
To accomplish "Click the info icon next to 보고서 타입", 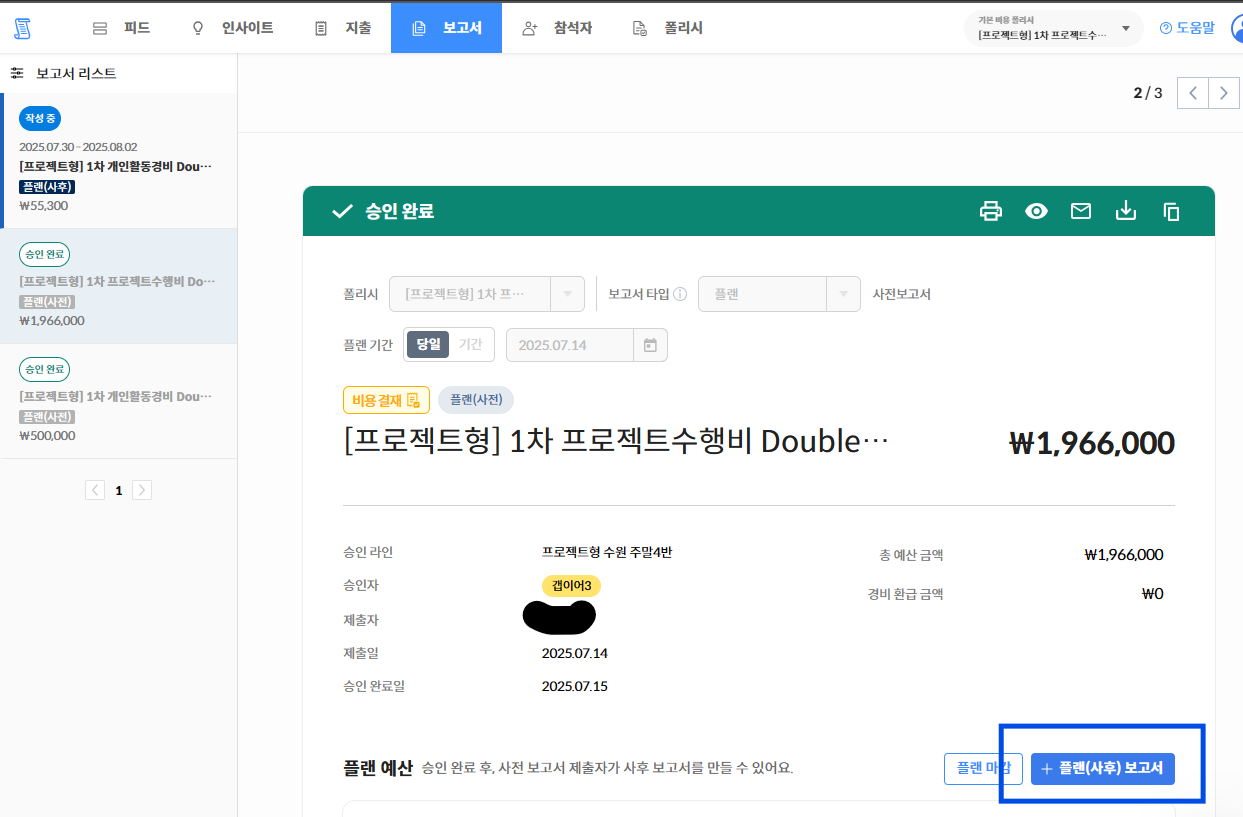I will [680, 294].
